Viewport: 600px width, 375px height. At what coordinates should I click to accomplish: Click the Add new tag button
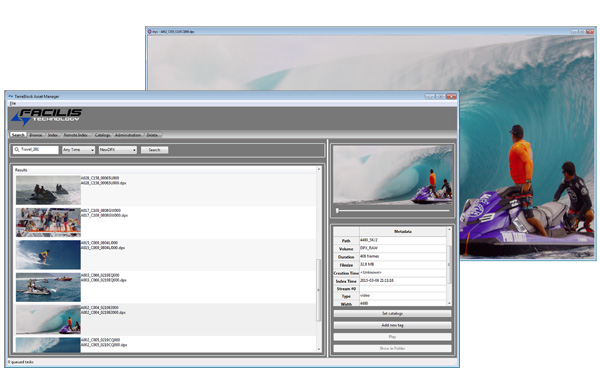(392, 325)
